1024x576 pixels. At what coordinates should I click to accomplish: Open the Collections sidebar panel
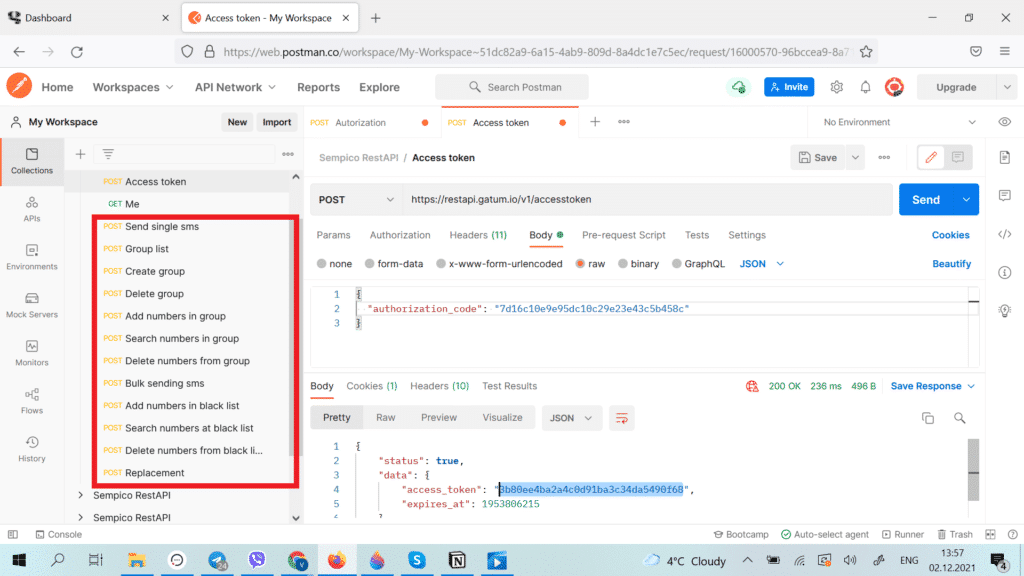pyautogui.click(x=31, y=161)
